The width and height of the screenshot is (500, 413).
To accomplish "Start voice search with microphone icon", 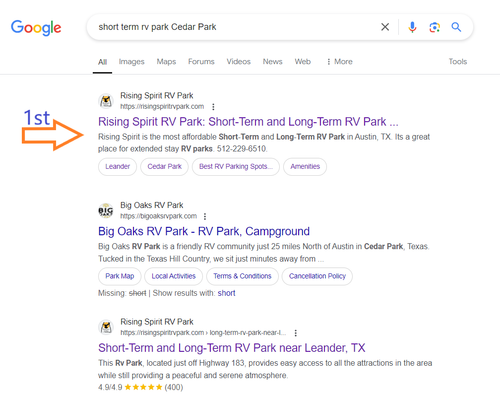I will tap(412, 27).
